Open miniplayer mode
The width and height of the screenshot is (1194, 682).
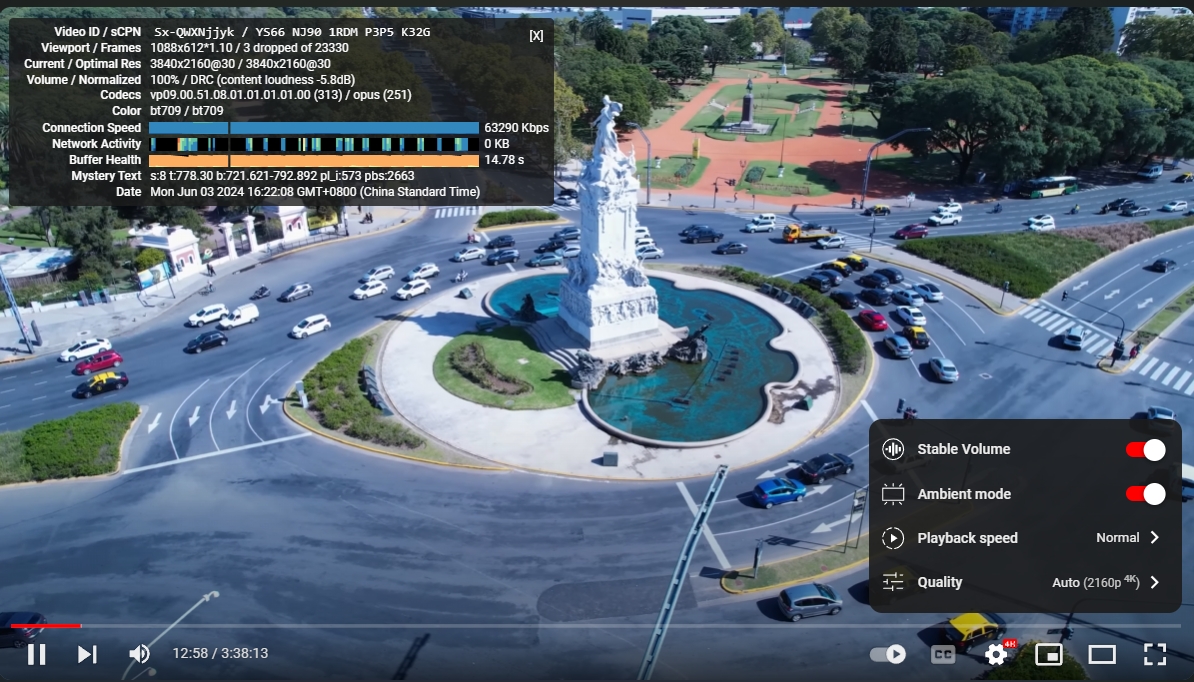coord(1048,654)
